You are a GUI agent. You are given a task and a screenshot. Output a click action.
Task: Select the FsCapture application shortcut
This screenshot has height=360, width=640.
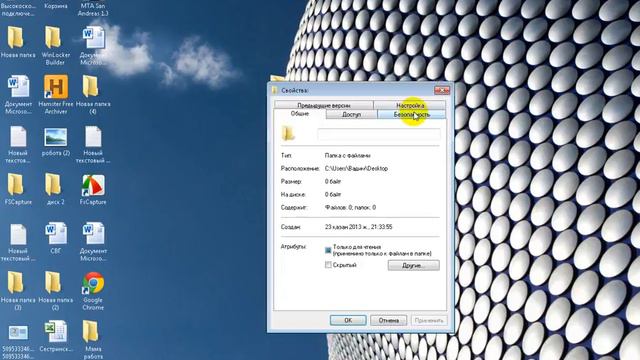pyautogui.click(x=93, y=185)
